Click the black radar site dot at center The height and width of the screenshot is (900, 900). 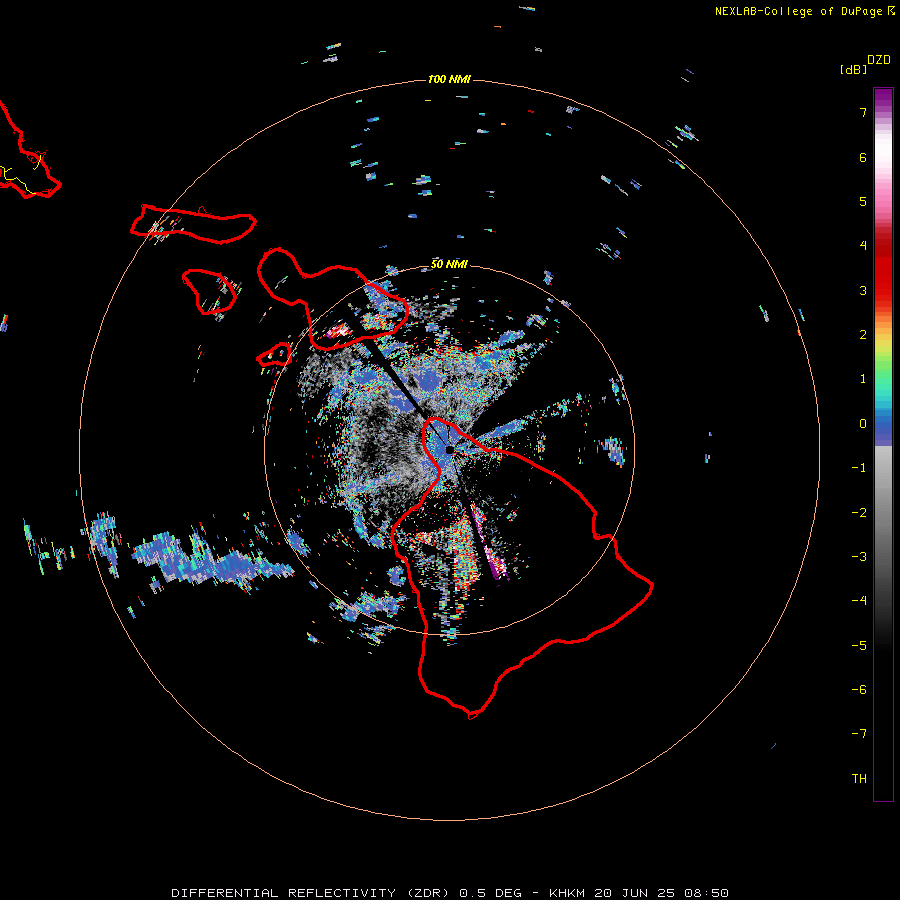[450, 449]
